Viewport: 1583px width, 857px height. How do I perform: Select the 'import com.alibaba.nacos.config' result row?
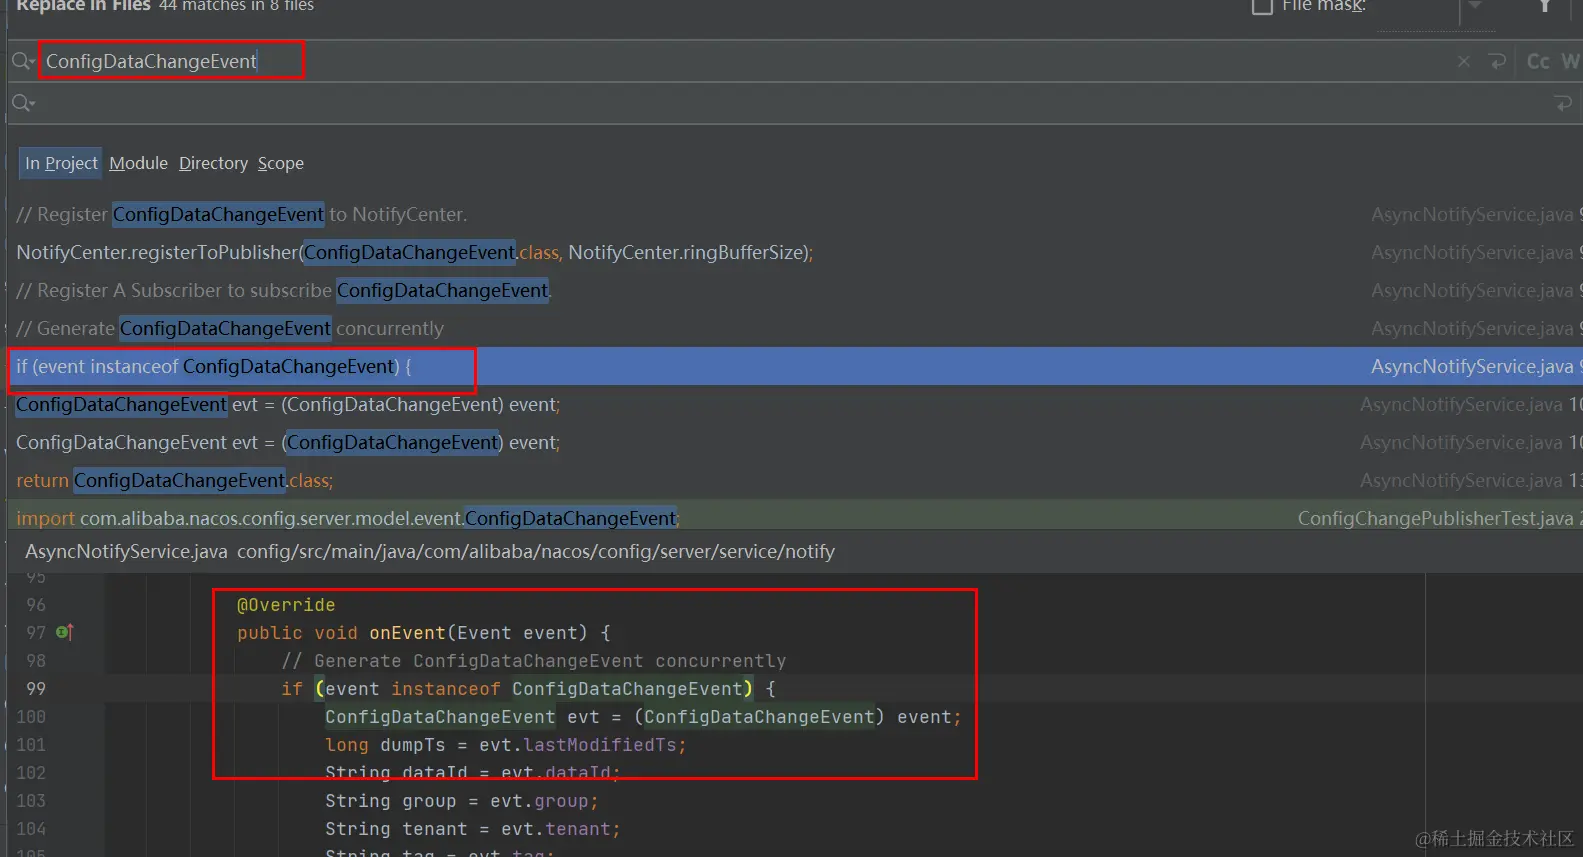point(795,516)
